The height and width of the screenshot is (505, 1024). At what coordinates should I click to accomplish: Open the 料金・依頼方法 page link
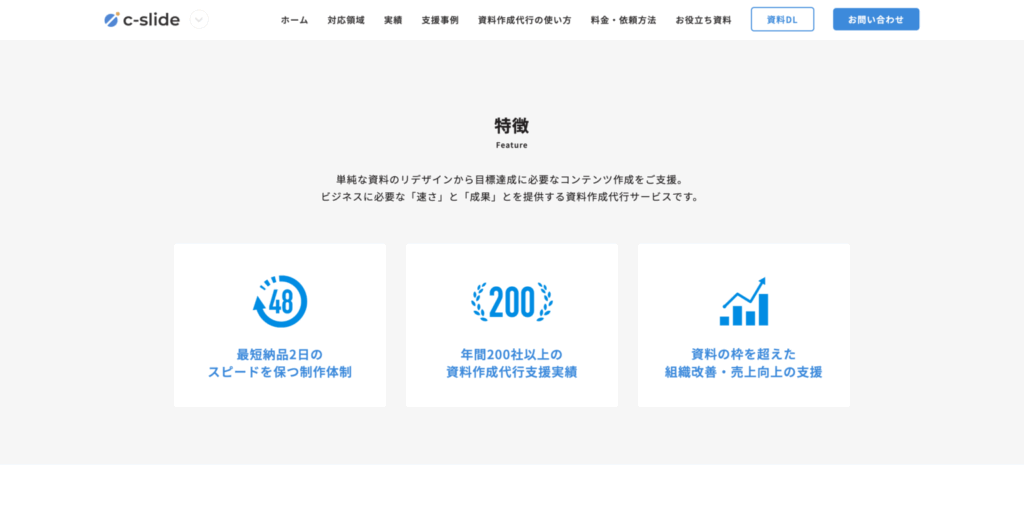click(623, 20)
